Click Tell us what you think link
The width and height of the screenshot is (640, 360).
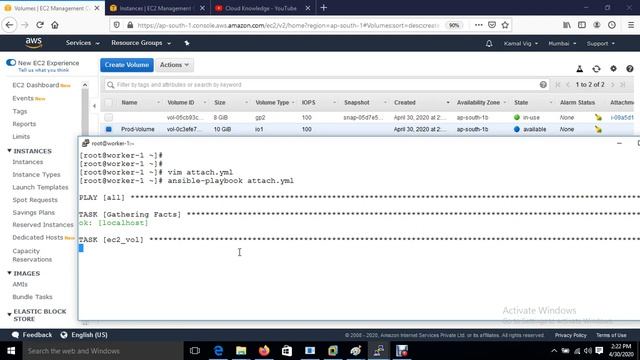[43, 70]
